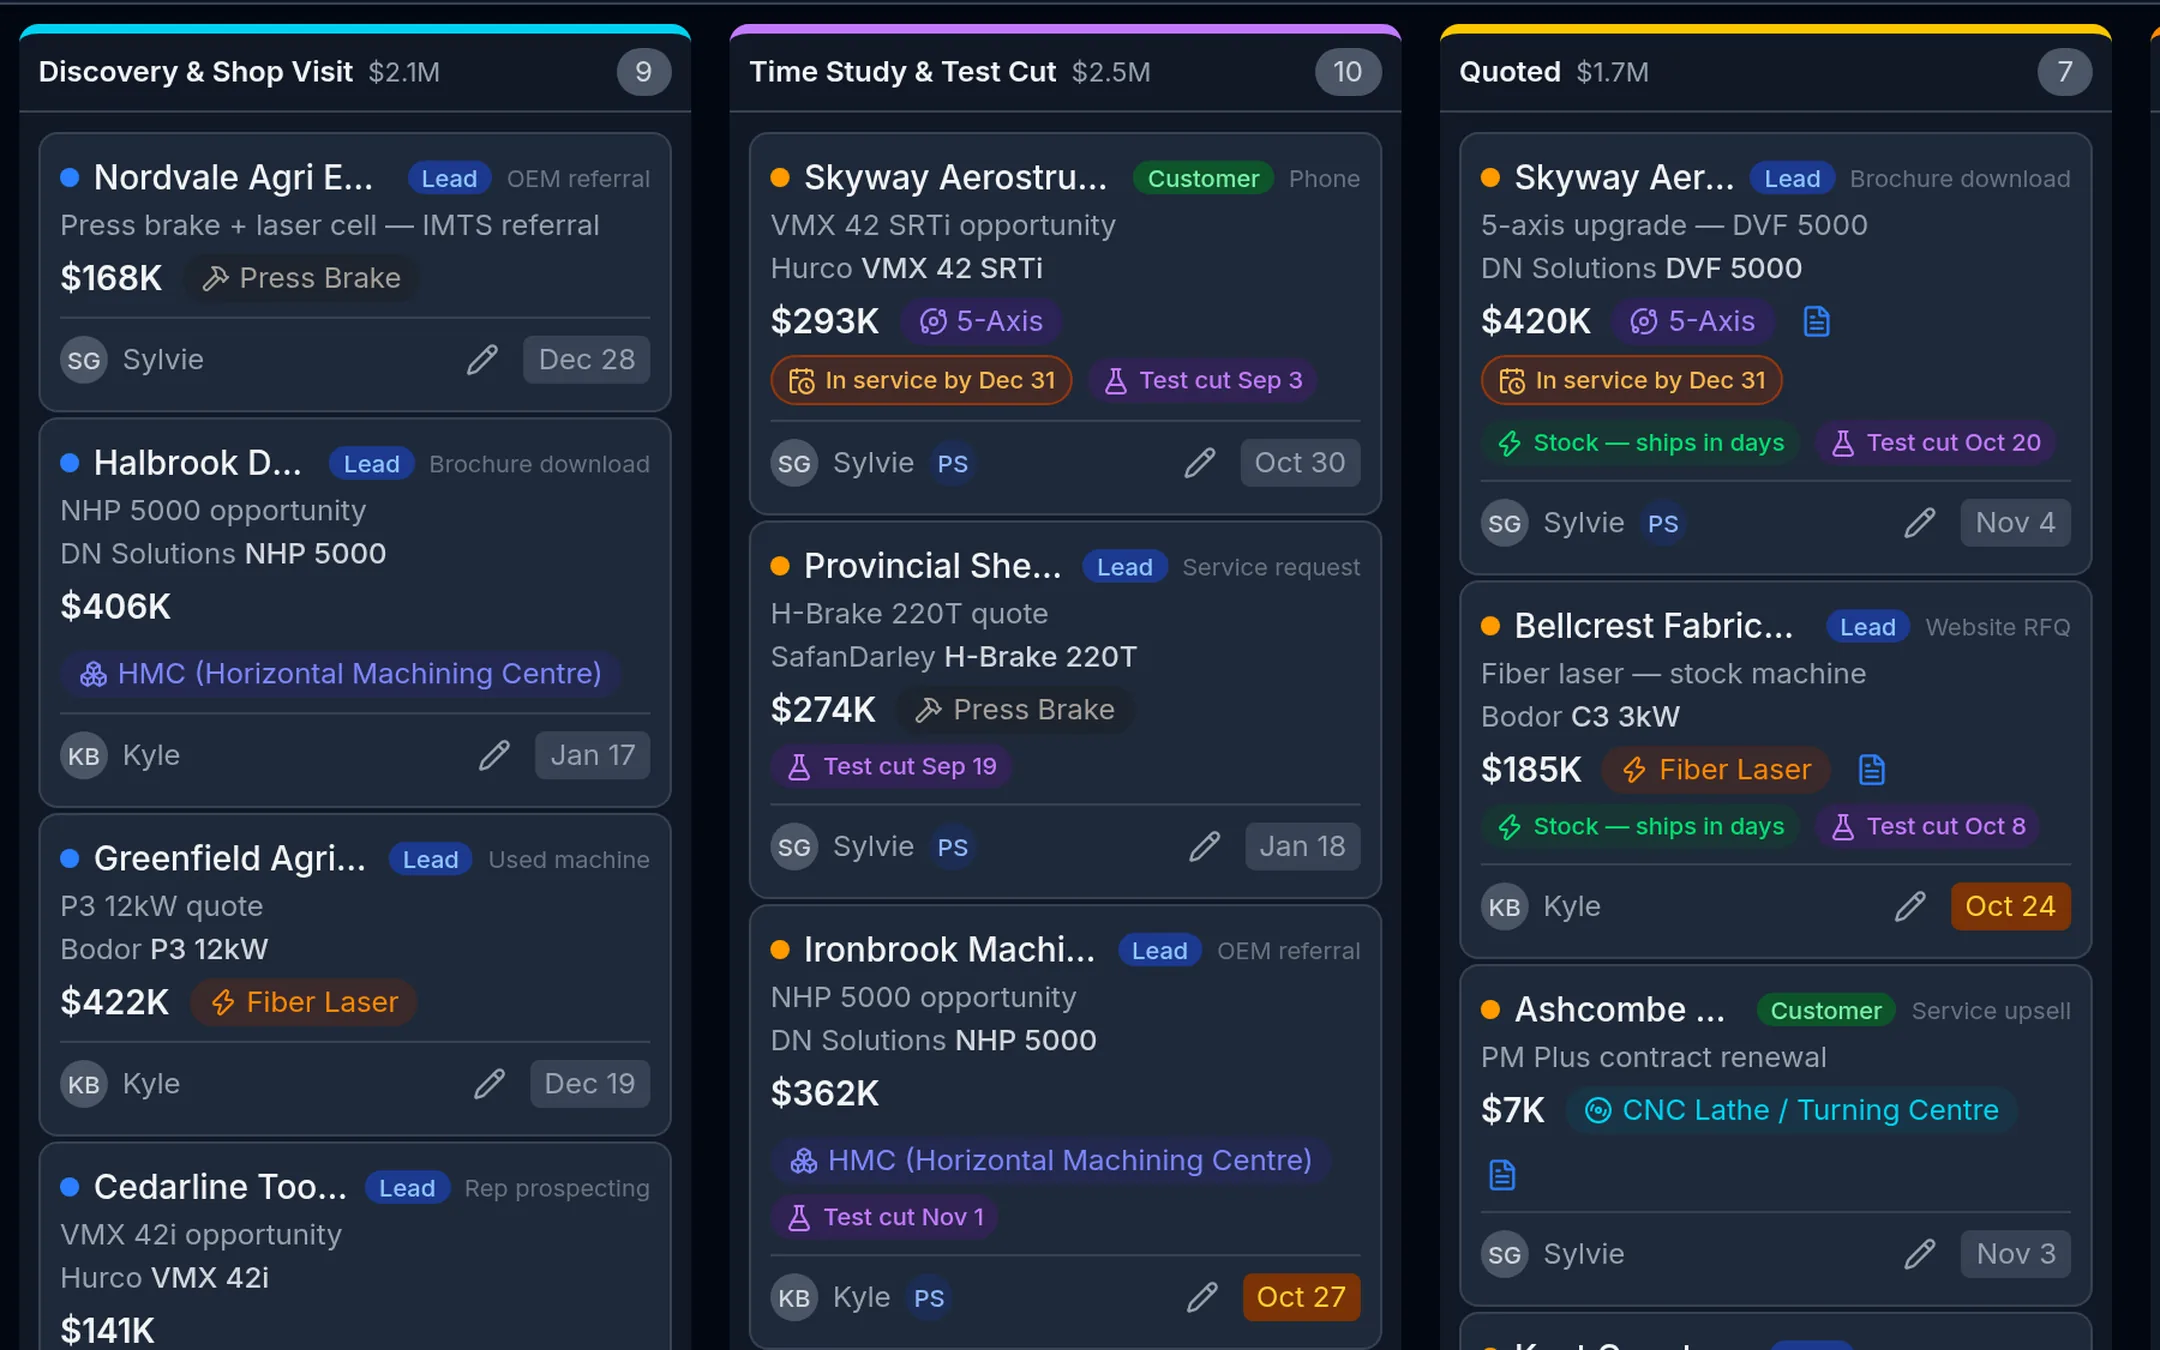Click the Oct 30 date badge
This screenshot has height=1350, width=2160.
pos(1300,462)
